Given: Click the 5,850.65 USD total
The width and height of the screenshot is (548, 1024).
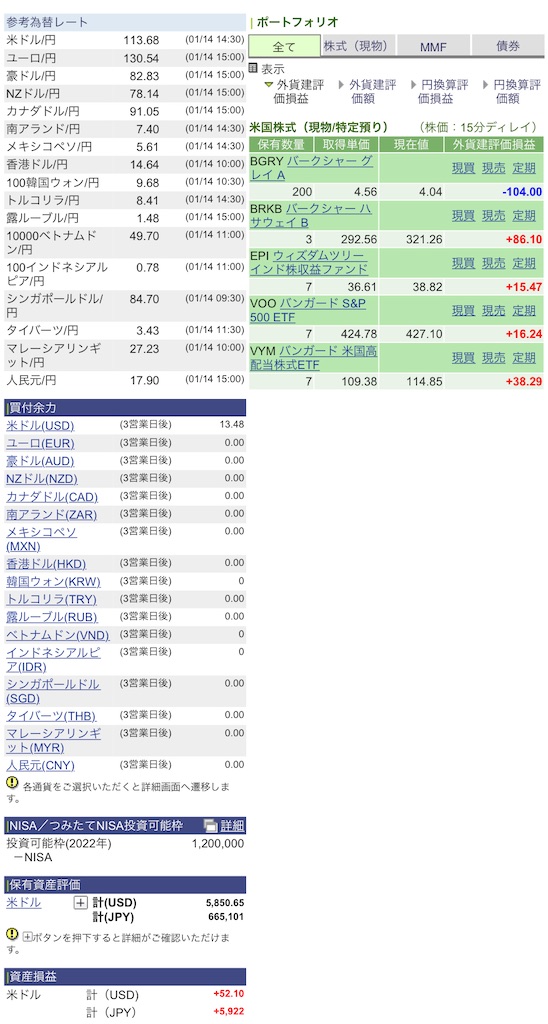Looking at the screenshot, I should (225, 903).
